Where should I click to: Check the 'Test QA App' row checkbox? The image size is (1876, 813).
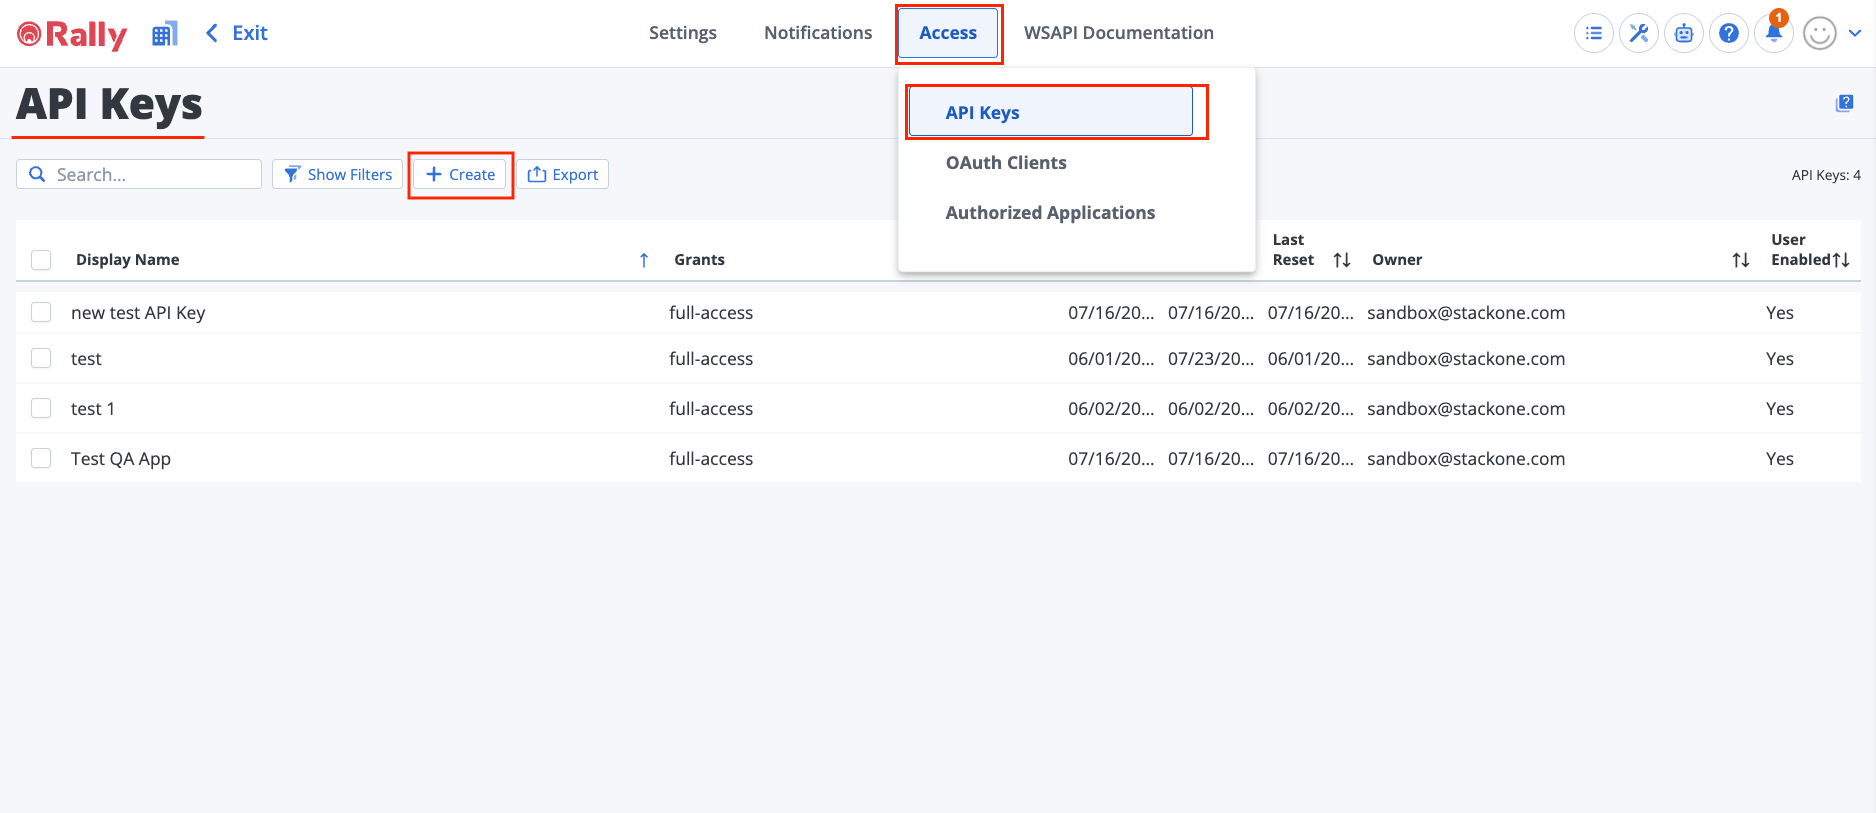pos(41,458)
